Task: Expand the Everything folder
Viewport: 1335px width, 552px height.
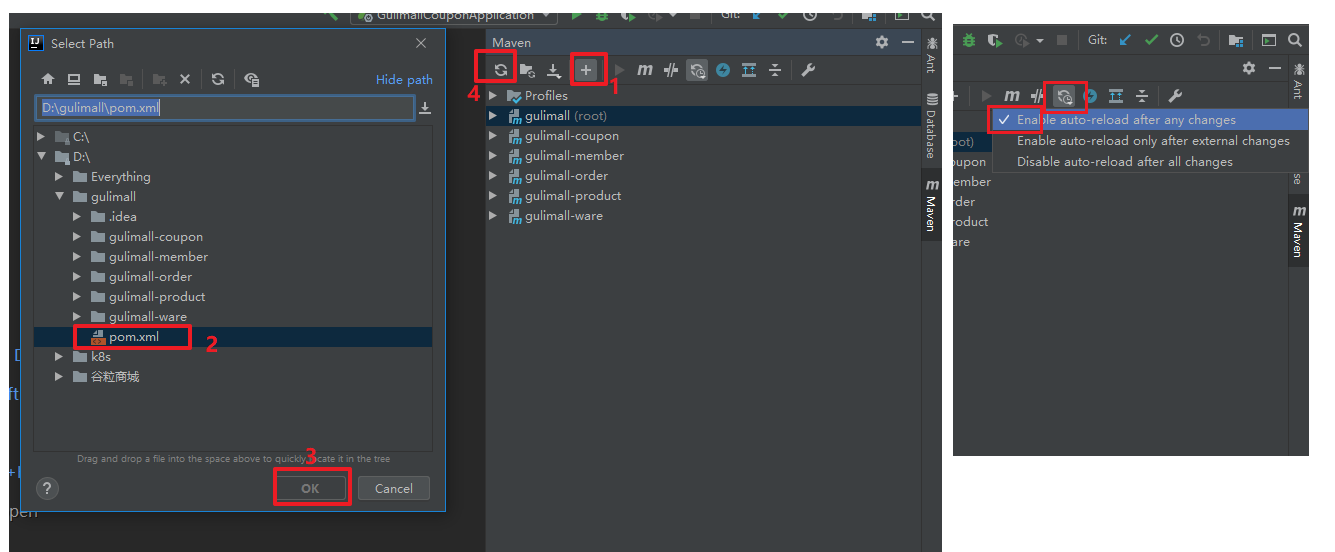Action: [59, 176]
